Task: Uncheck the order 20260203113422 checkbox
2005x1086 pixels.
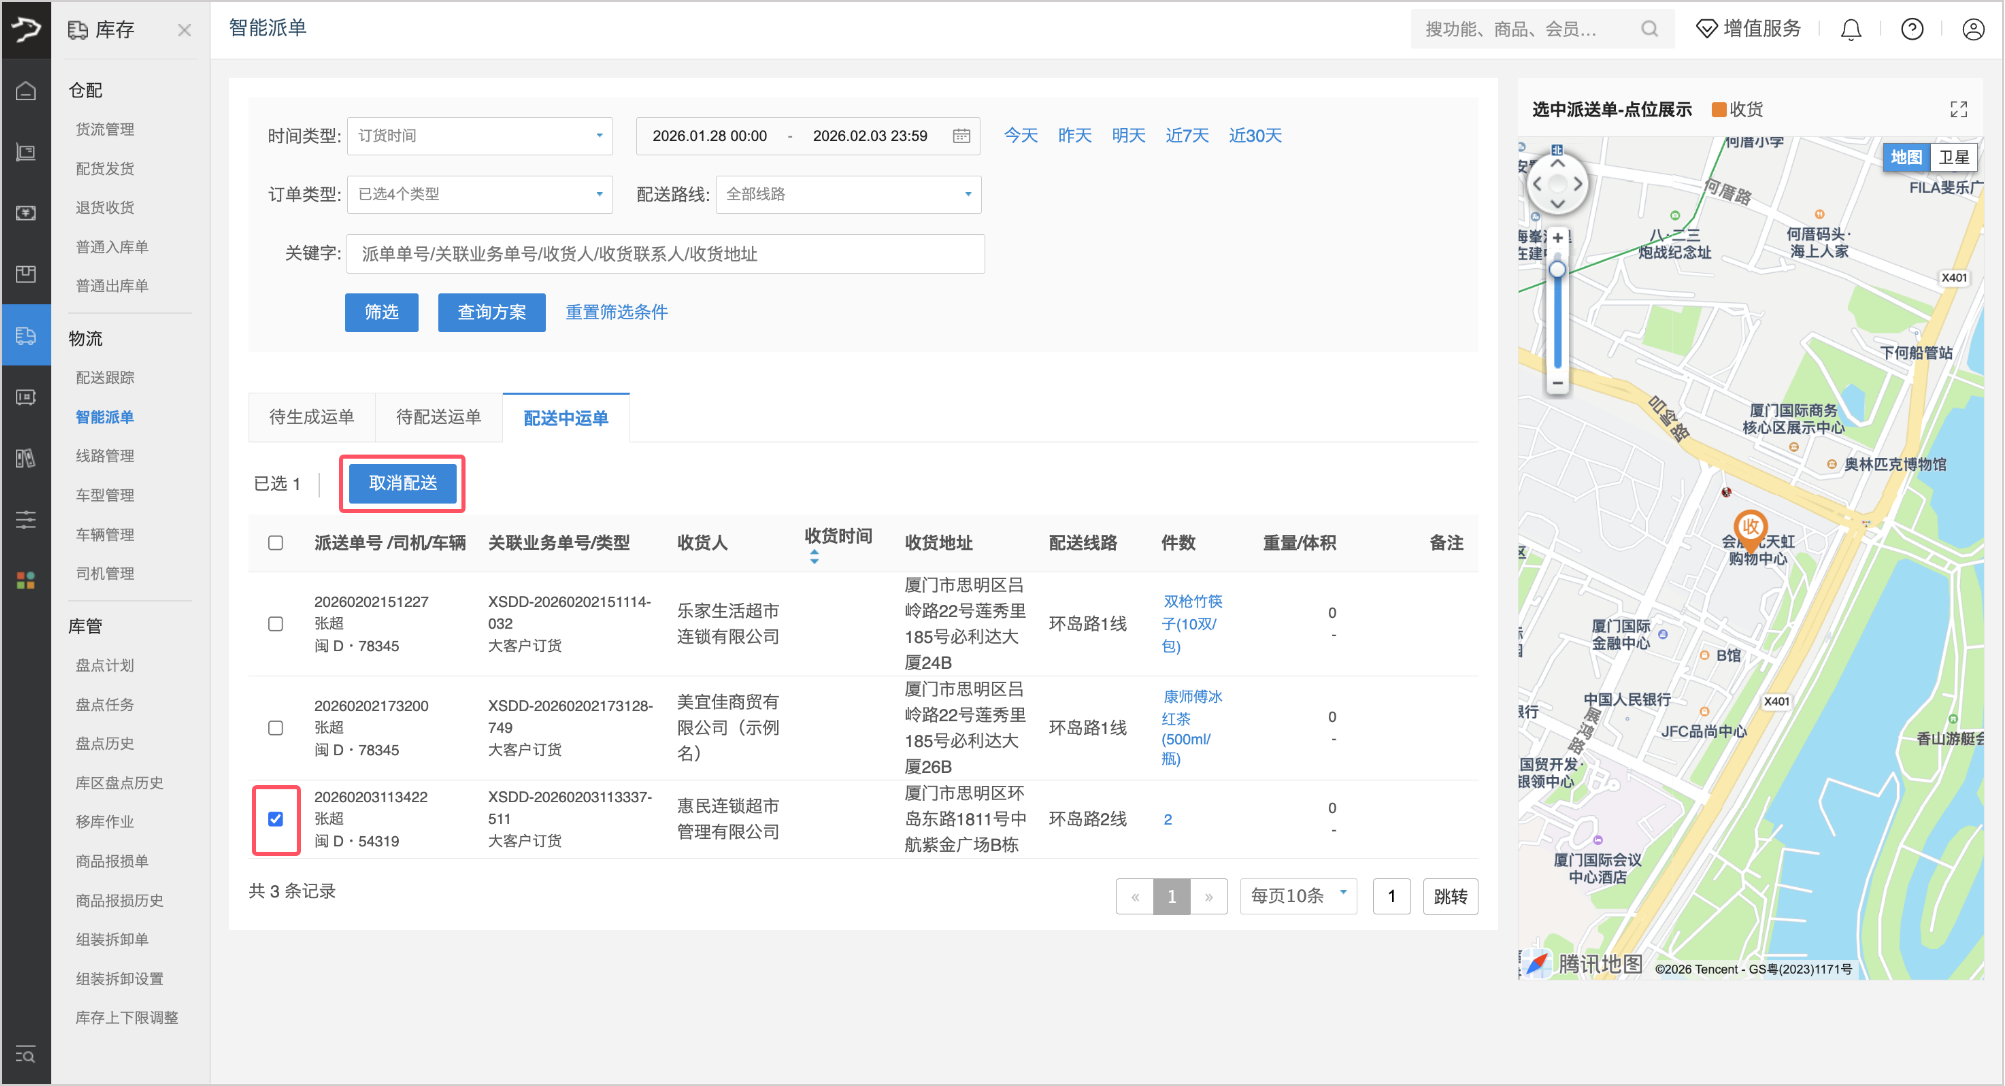Action: tap(276, 819)
